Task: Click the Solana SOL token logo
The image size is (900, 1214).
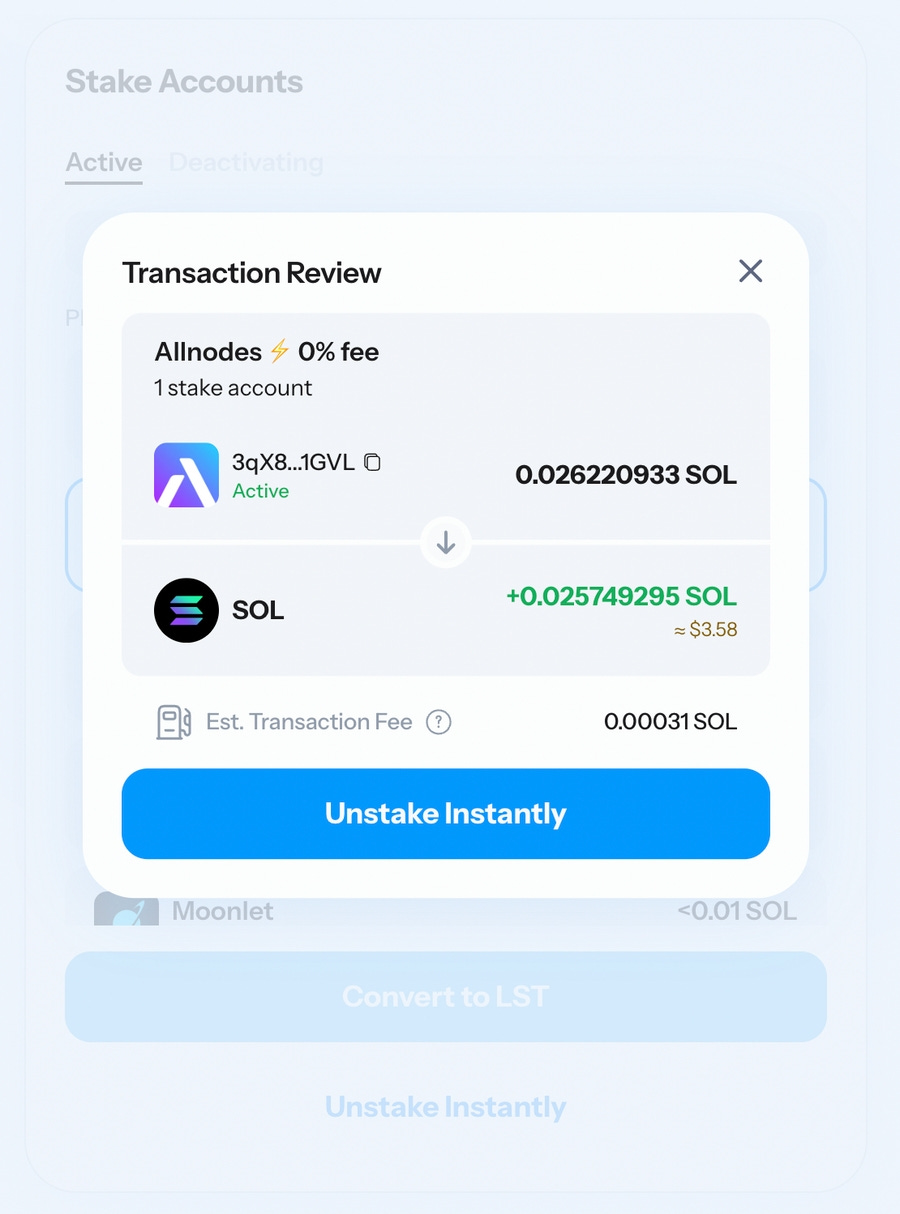Action: tap(186, 610)
